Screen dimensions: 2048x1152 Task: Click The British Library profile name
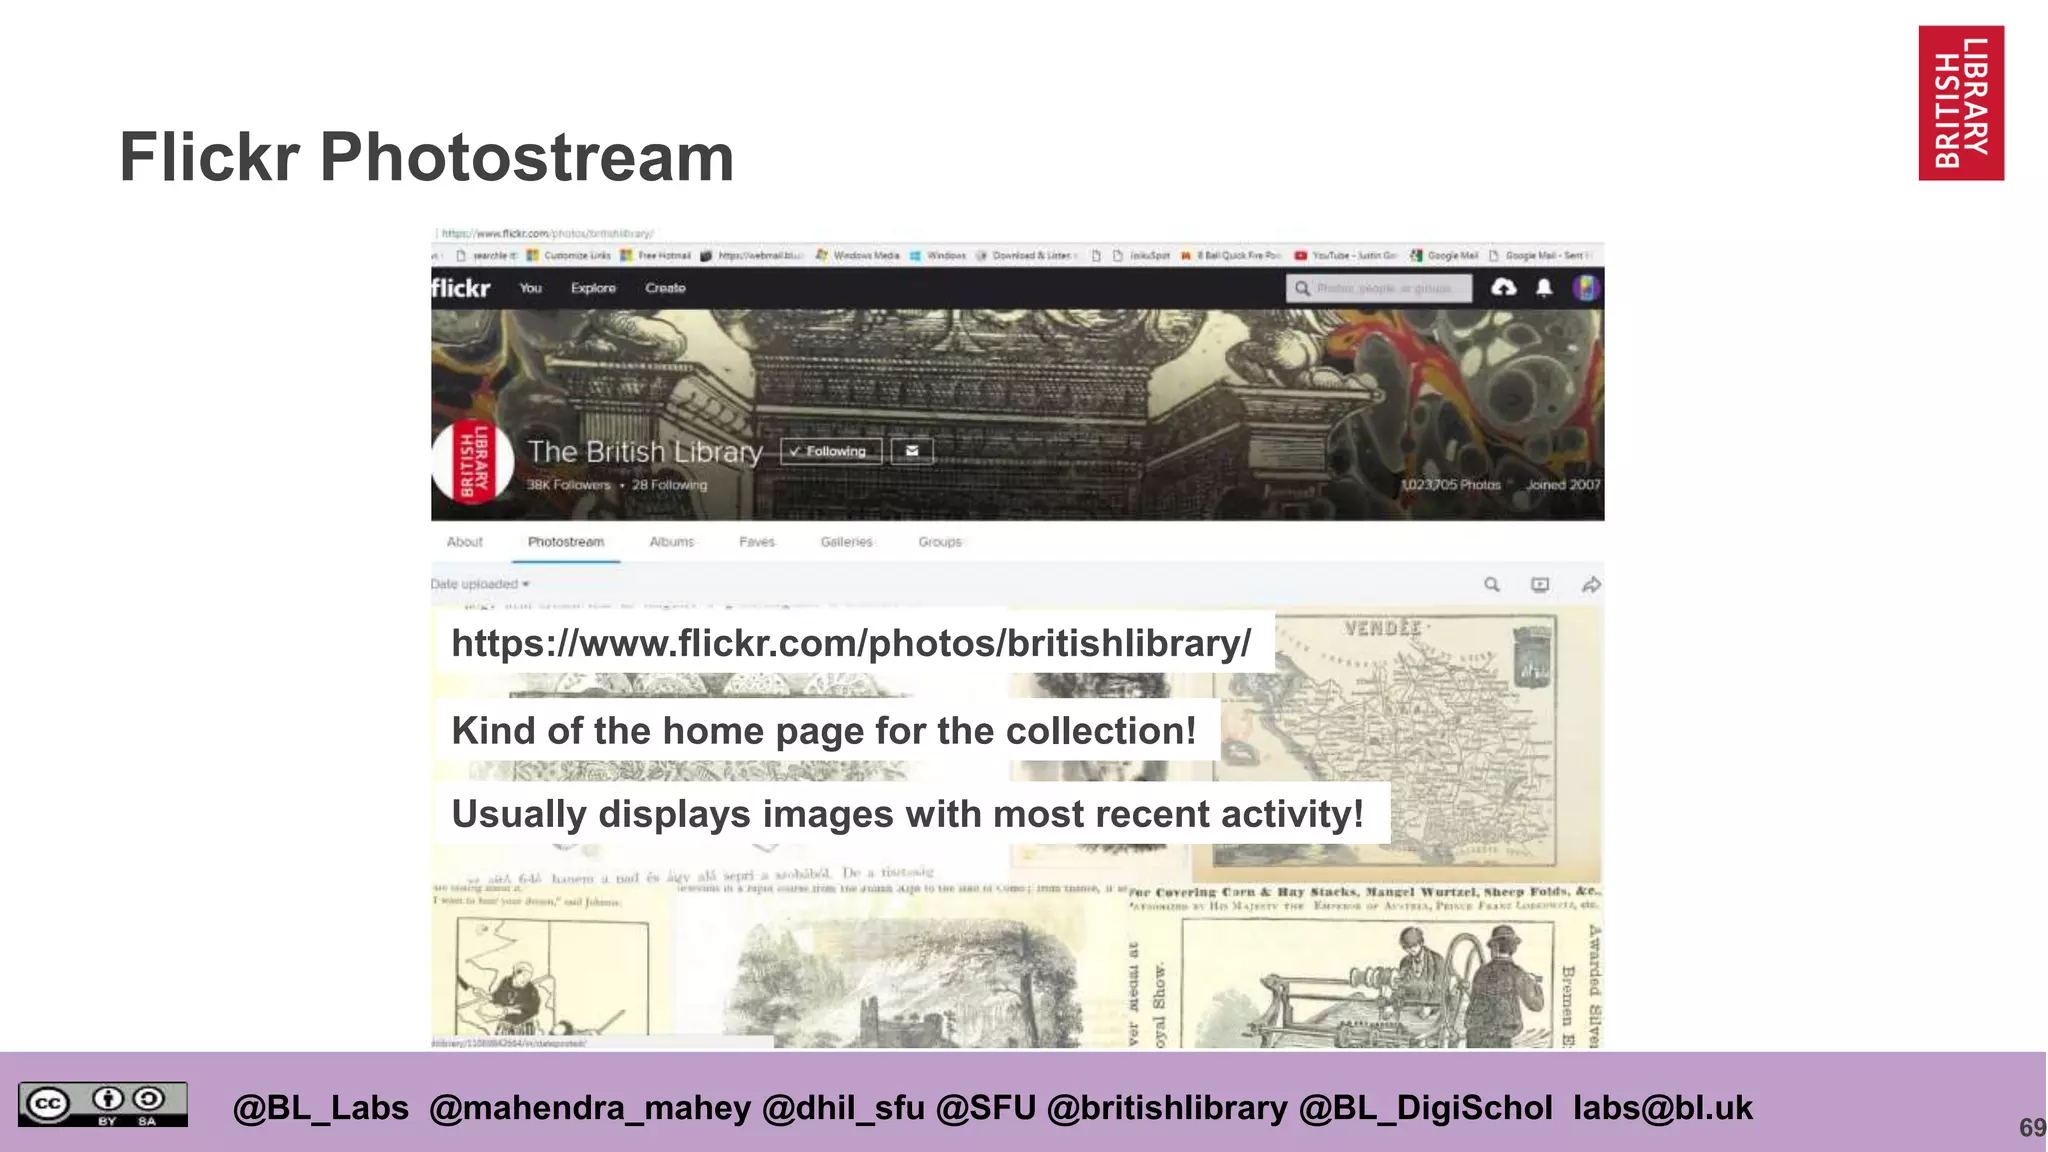tap(645, 452)
